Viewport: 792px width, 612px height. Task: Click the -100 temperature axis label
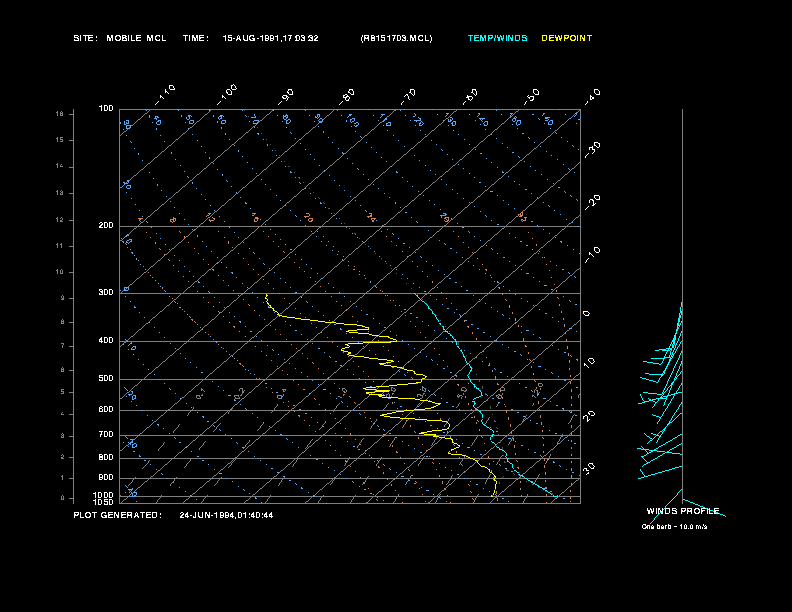[227, 95]
